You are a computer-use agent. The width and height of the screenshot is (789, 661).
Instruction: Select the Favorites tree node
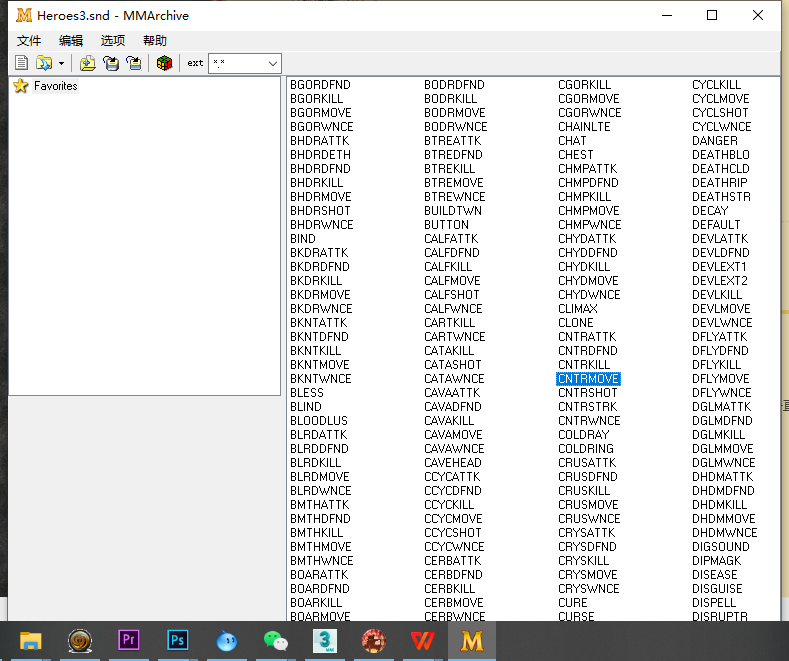(55, 86)
